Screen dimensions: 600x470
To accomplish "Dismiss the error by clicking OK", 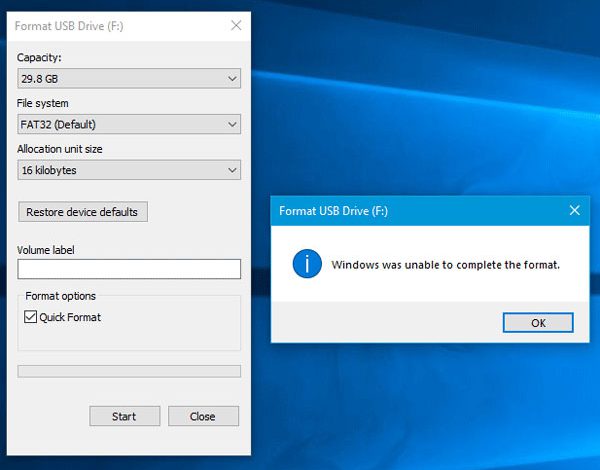I will tap(538, 323).
